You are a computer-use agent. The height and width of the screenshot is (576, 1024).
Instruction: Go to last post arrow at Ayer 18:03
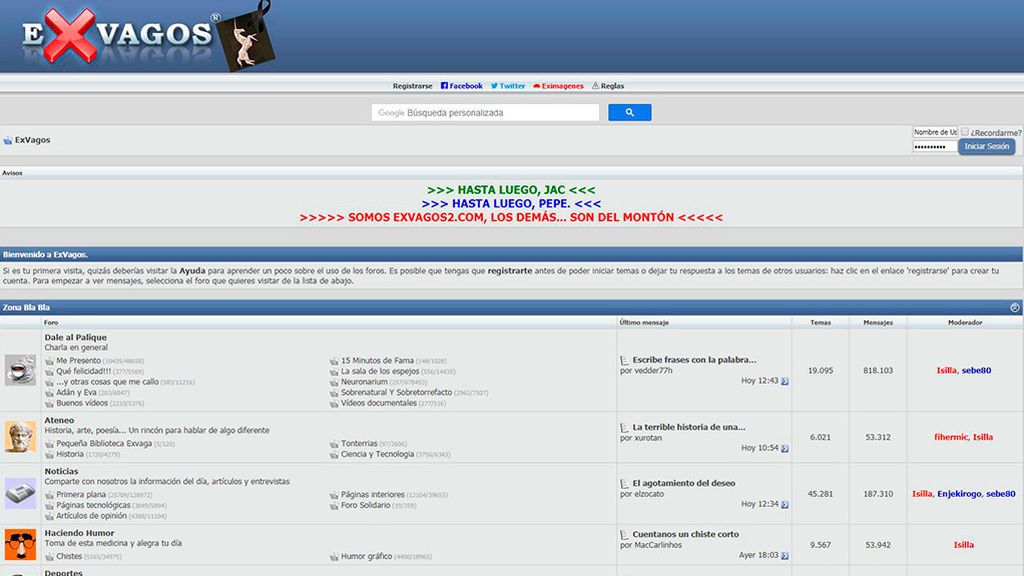(x=785, y=556)
